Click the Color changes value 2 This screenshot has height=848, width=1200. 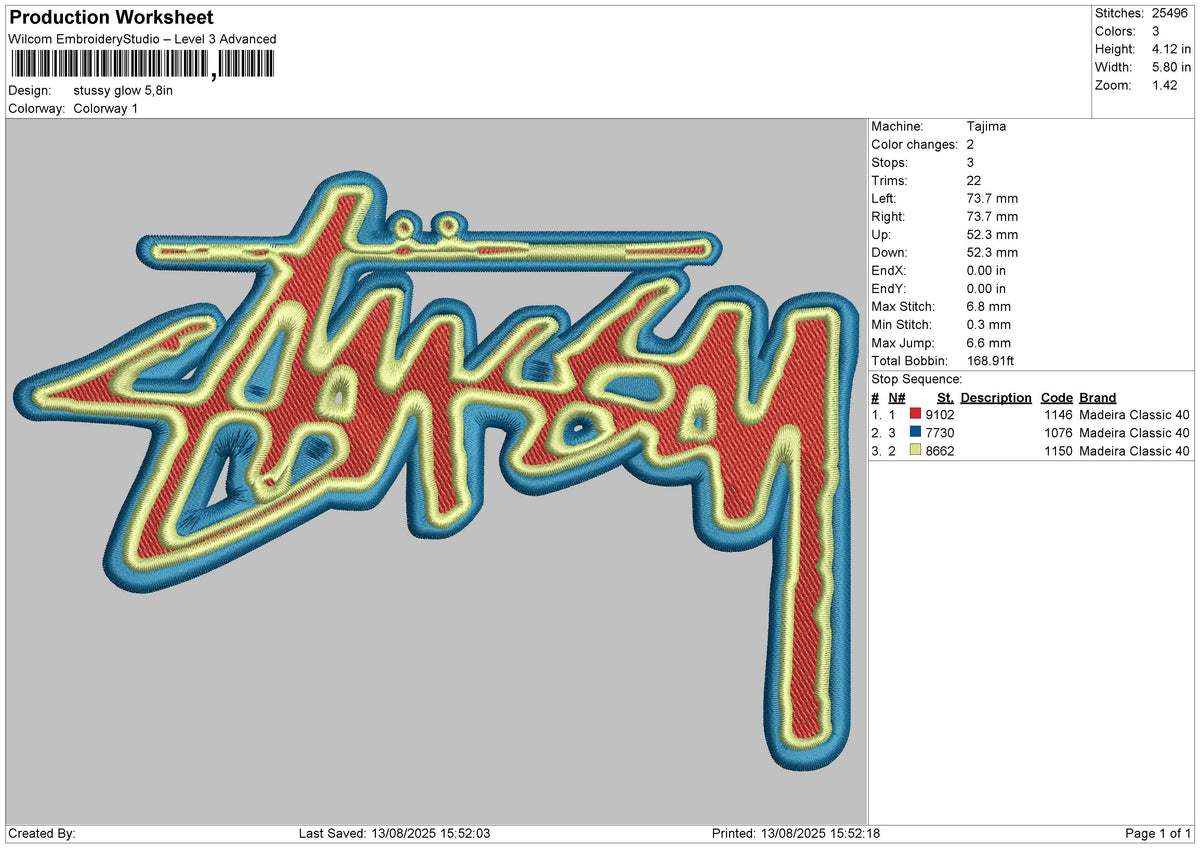971,145
